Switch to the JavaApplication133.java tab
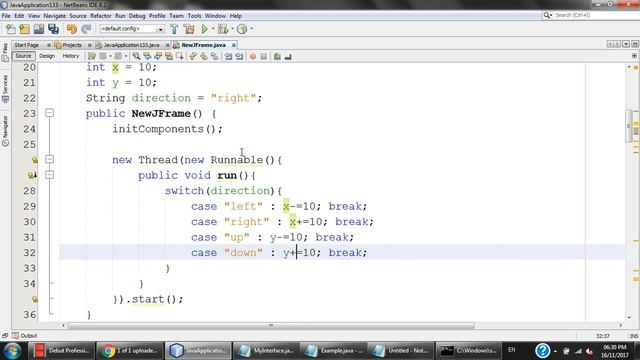This screenshot has width=640, height=360. [x=131, y=45]
